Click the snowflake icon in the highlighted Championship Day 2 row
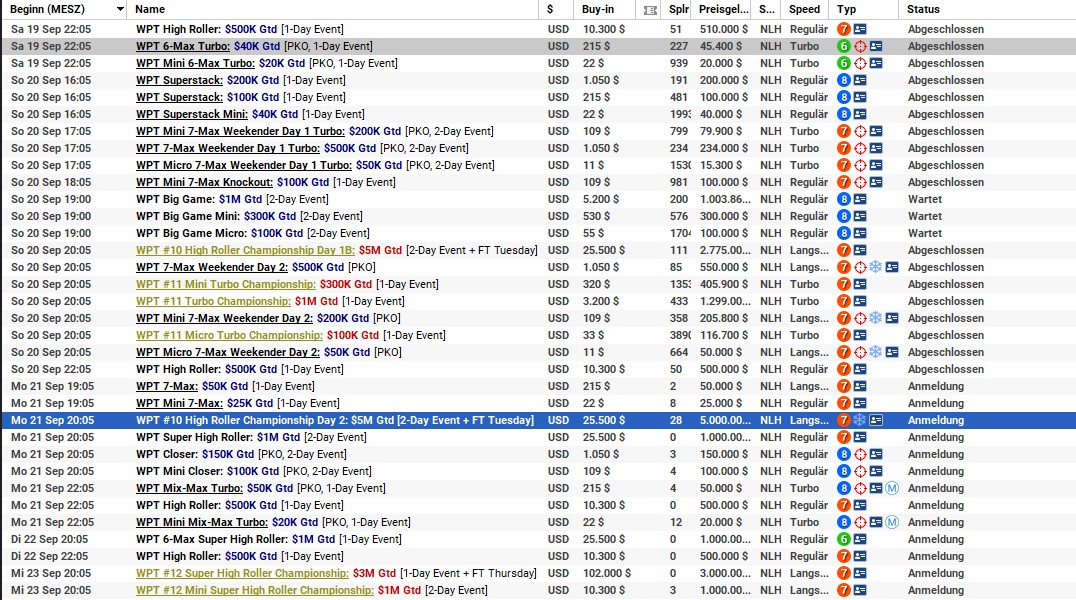 860,420
